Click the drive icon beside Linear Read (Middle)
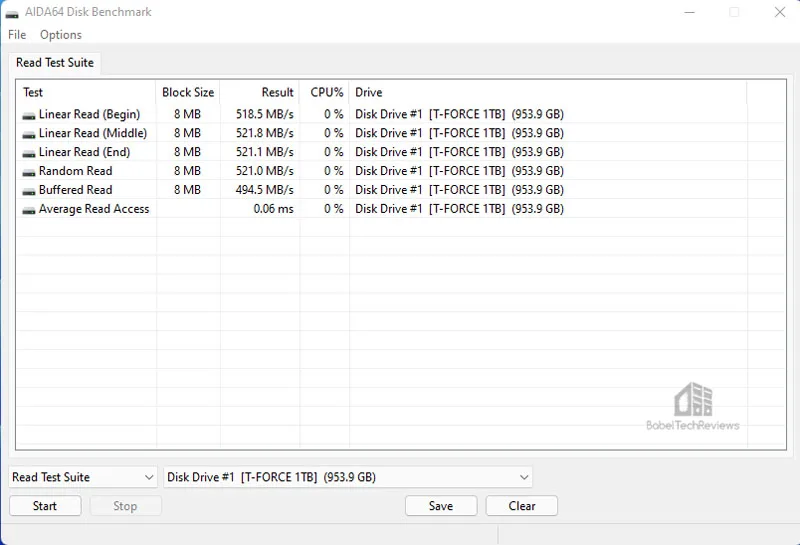The image size is (800, 545). tap(29, 135)
